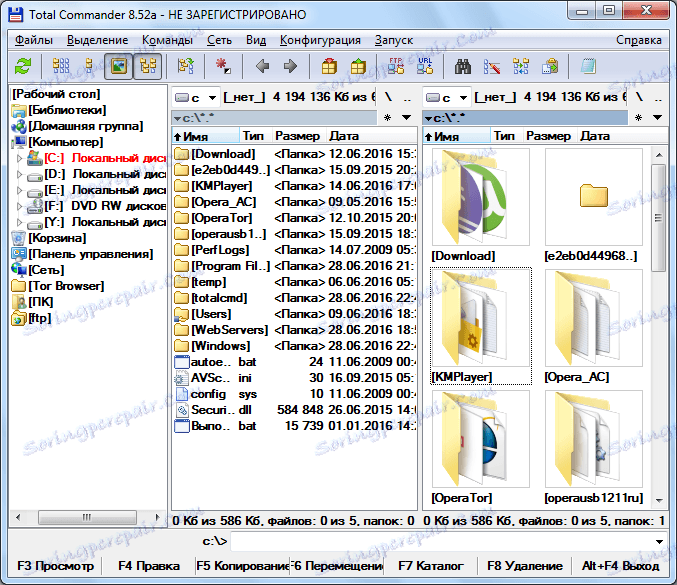Viewport: 677px width, 585px height.
Task: Click the [Download] folder thumbnail
Action: [481, 197]
